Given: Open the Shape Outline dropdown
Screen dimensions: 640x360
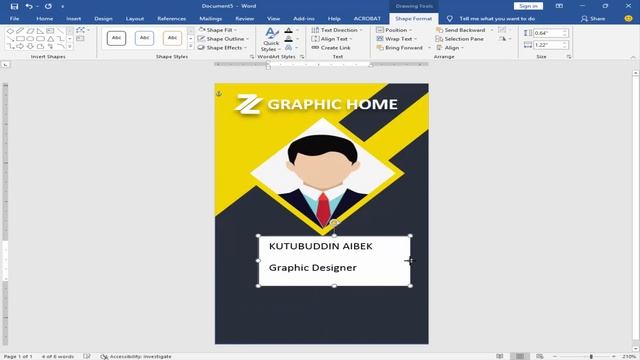Looking at the screenshot, I should tap(223, 39).
